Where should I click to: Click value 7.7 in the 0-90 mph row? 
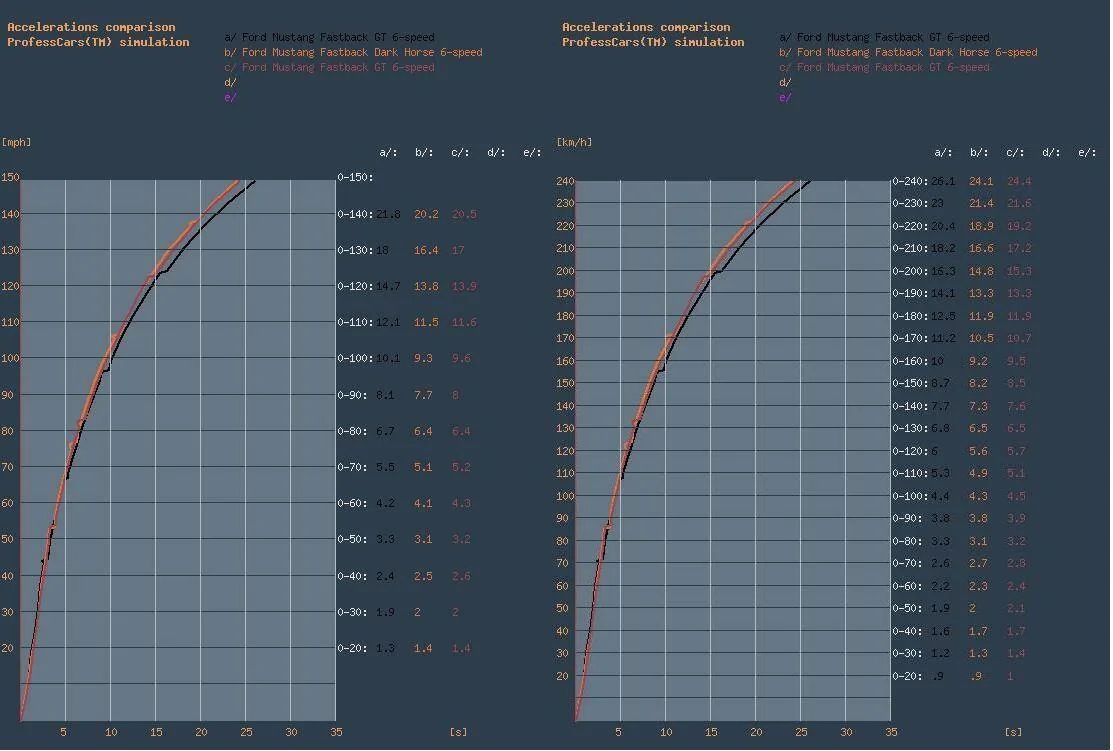423,395
